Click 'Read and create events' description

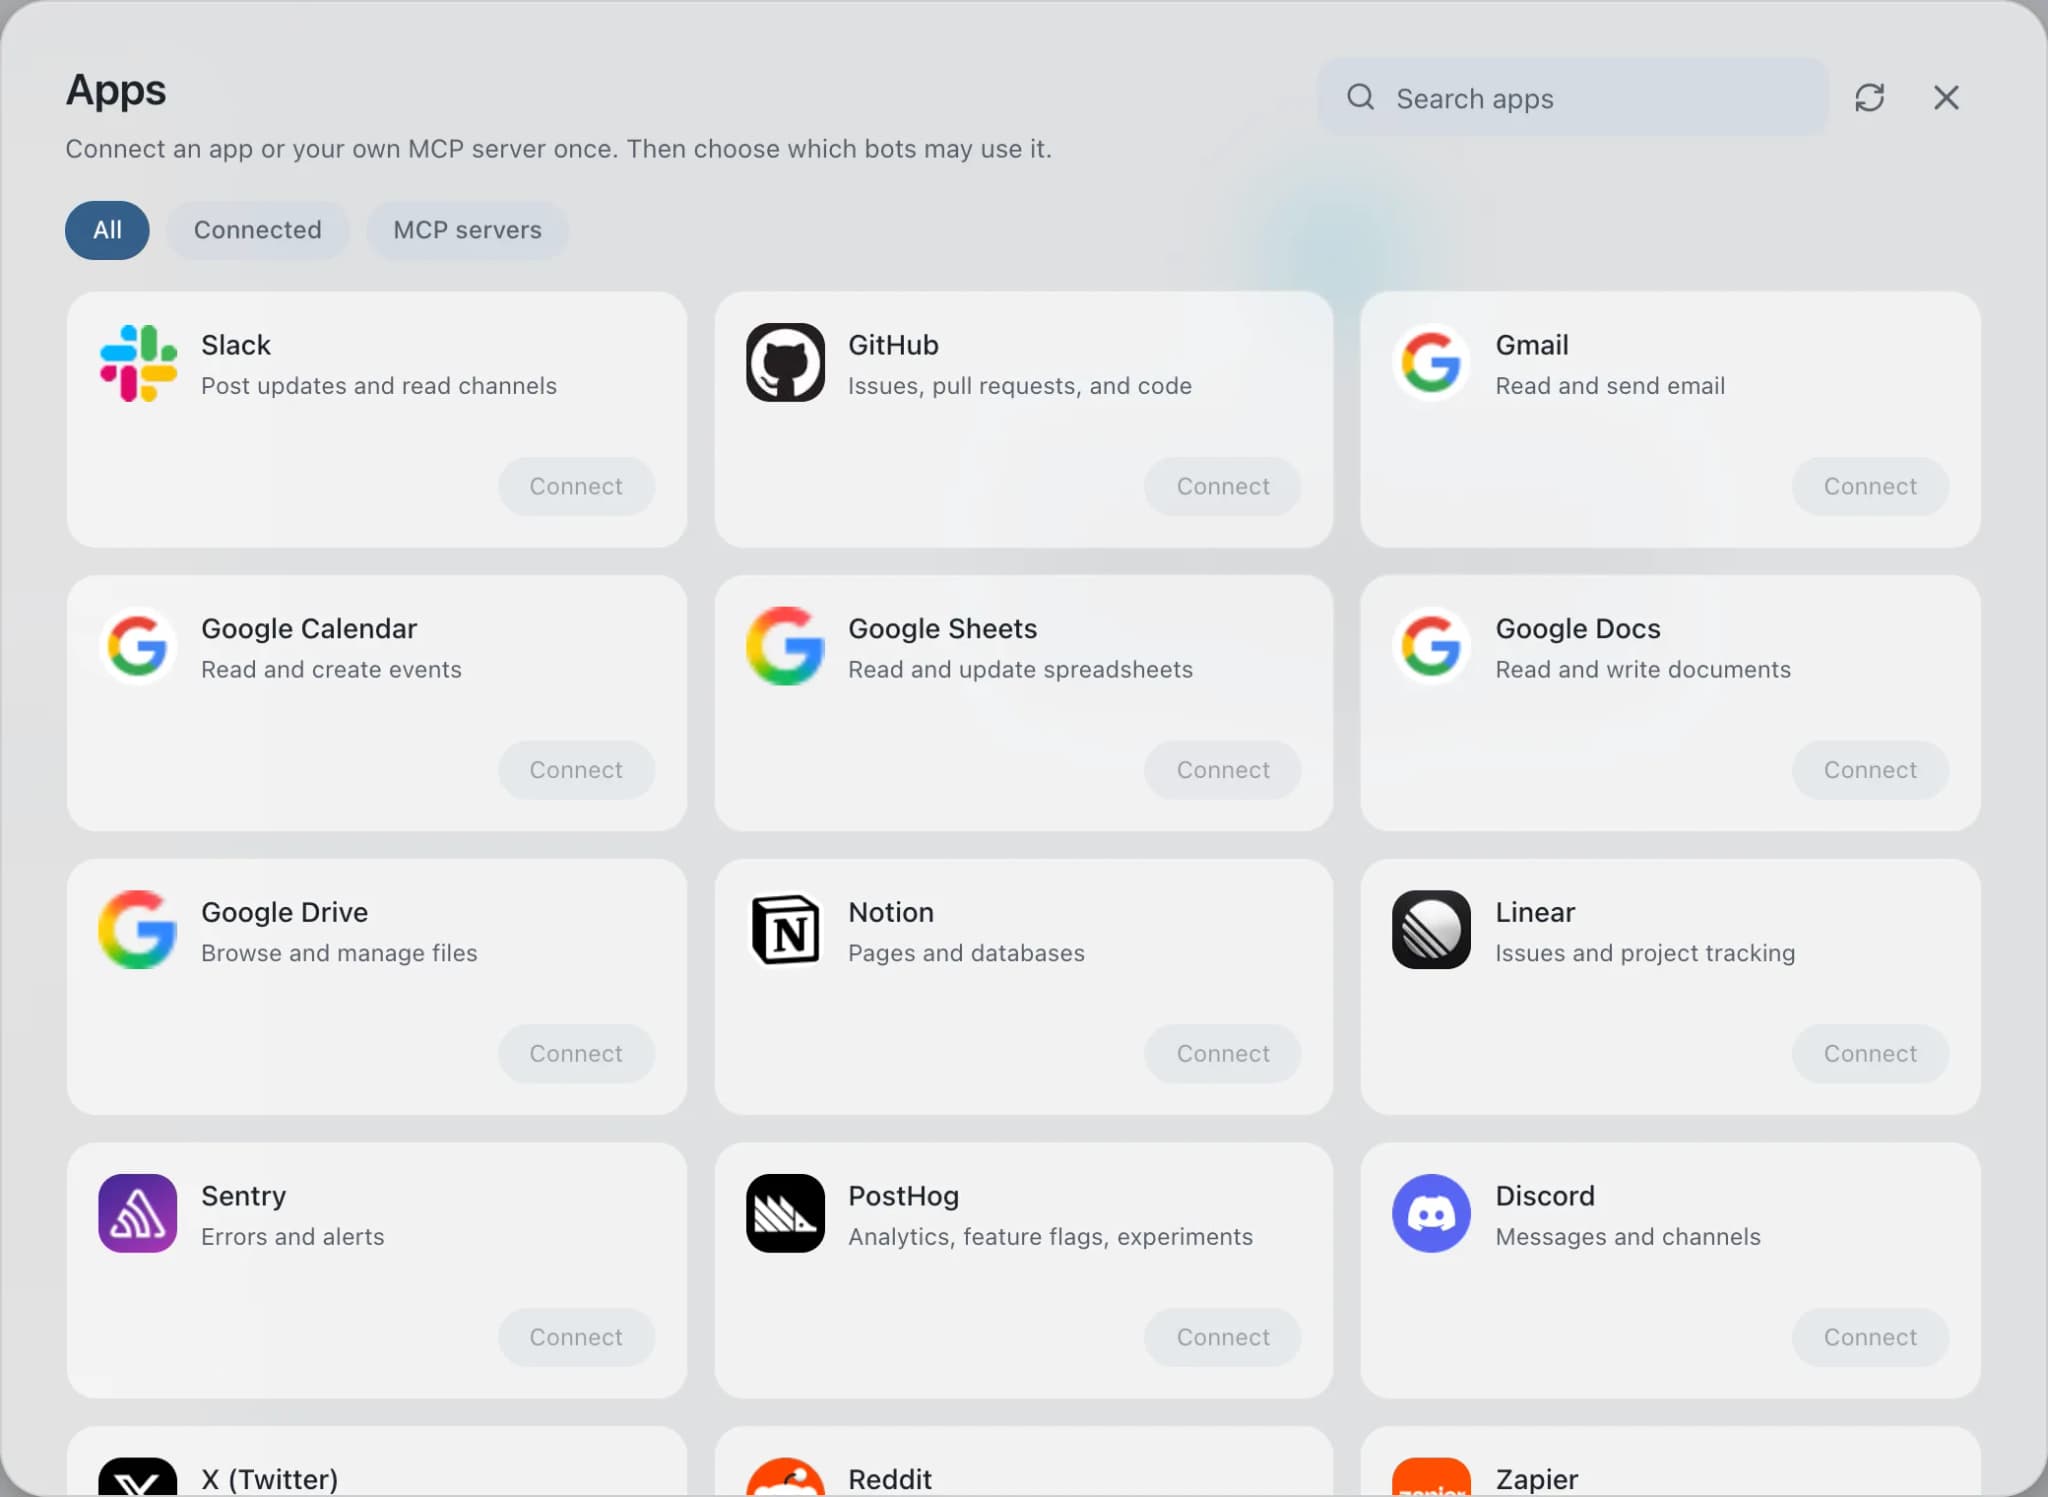click(331, 670)
